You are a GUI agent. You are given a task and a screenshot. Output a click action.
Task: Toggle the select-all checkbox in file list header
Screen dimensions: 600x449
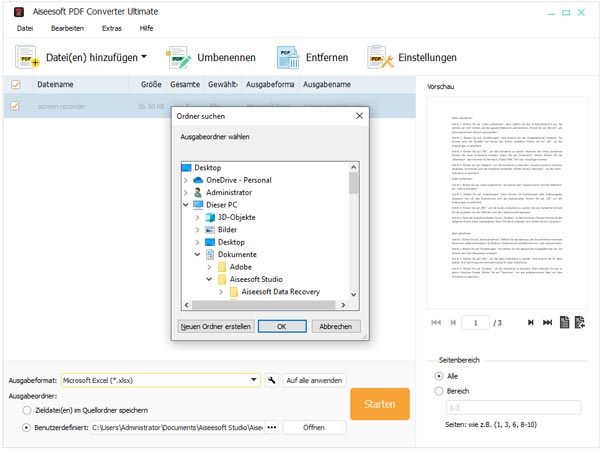click(x=15, y=85)
